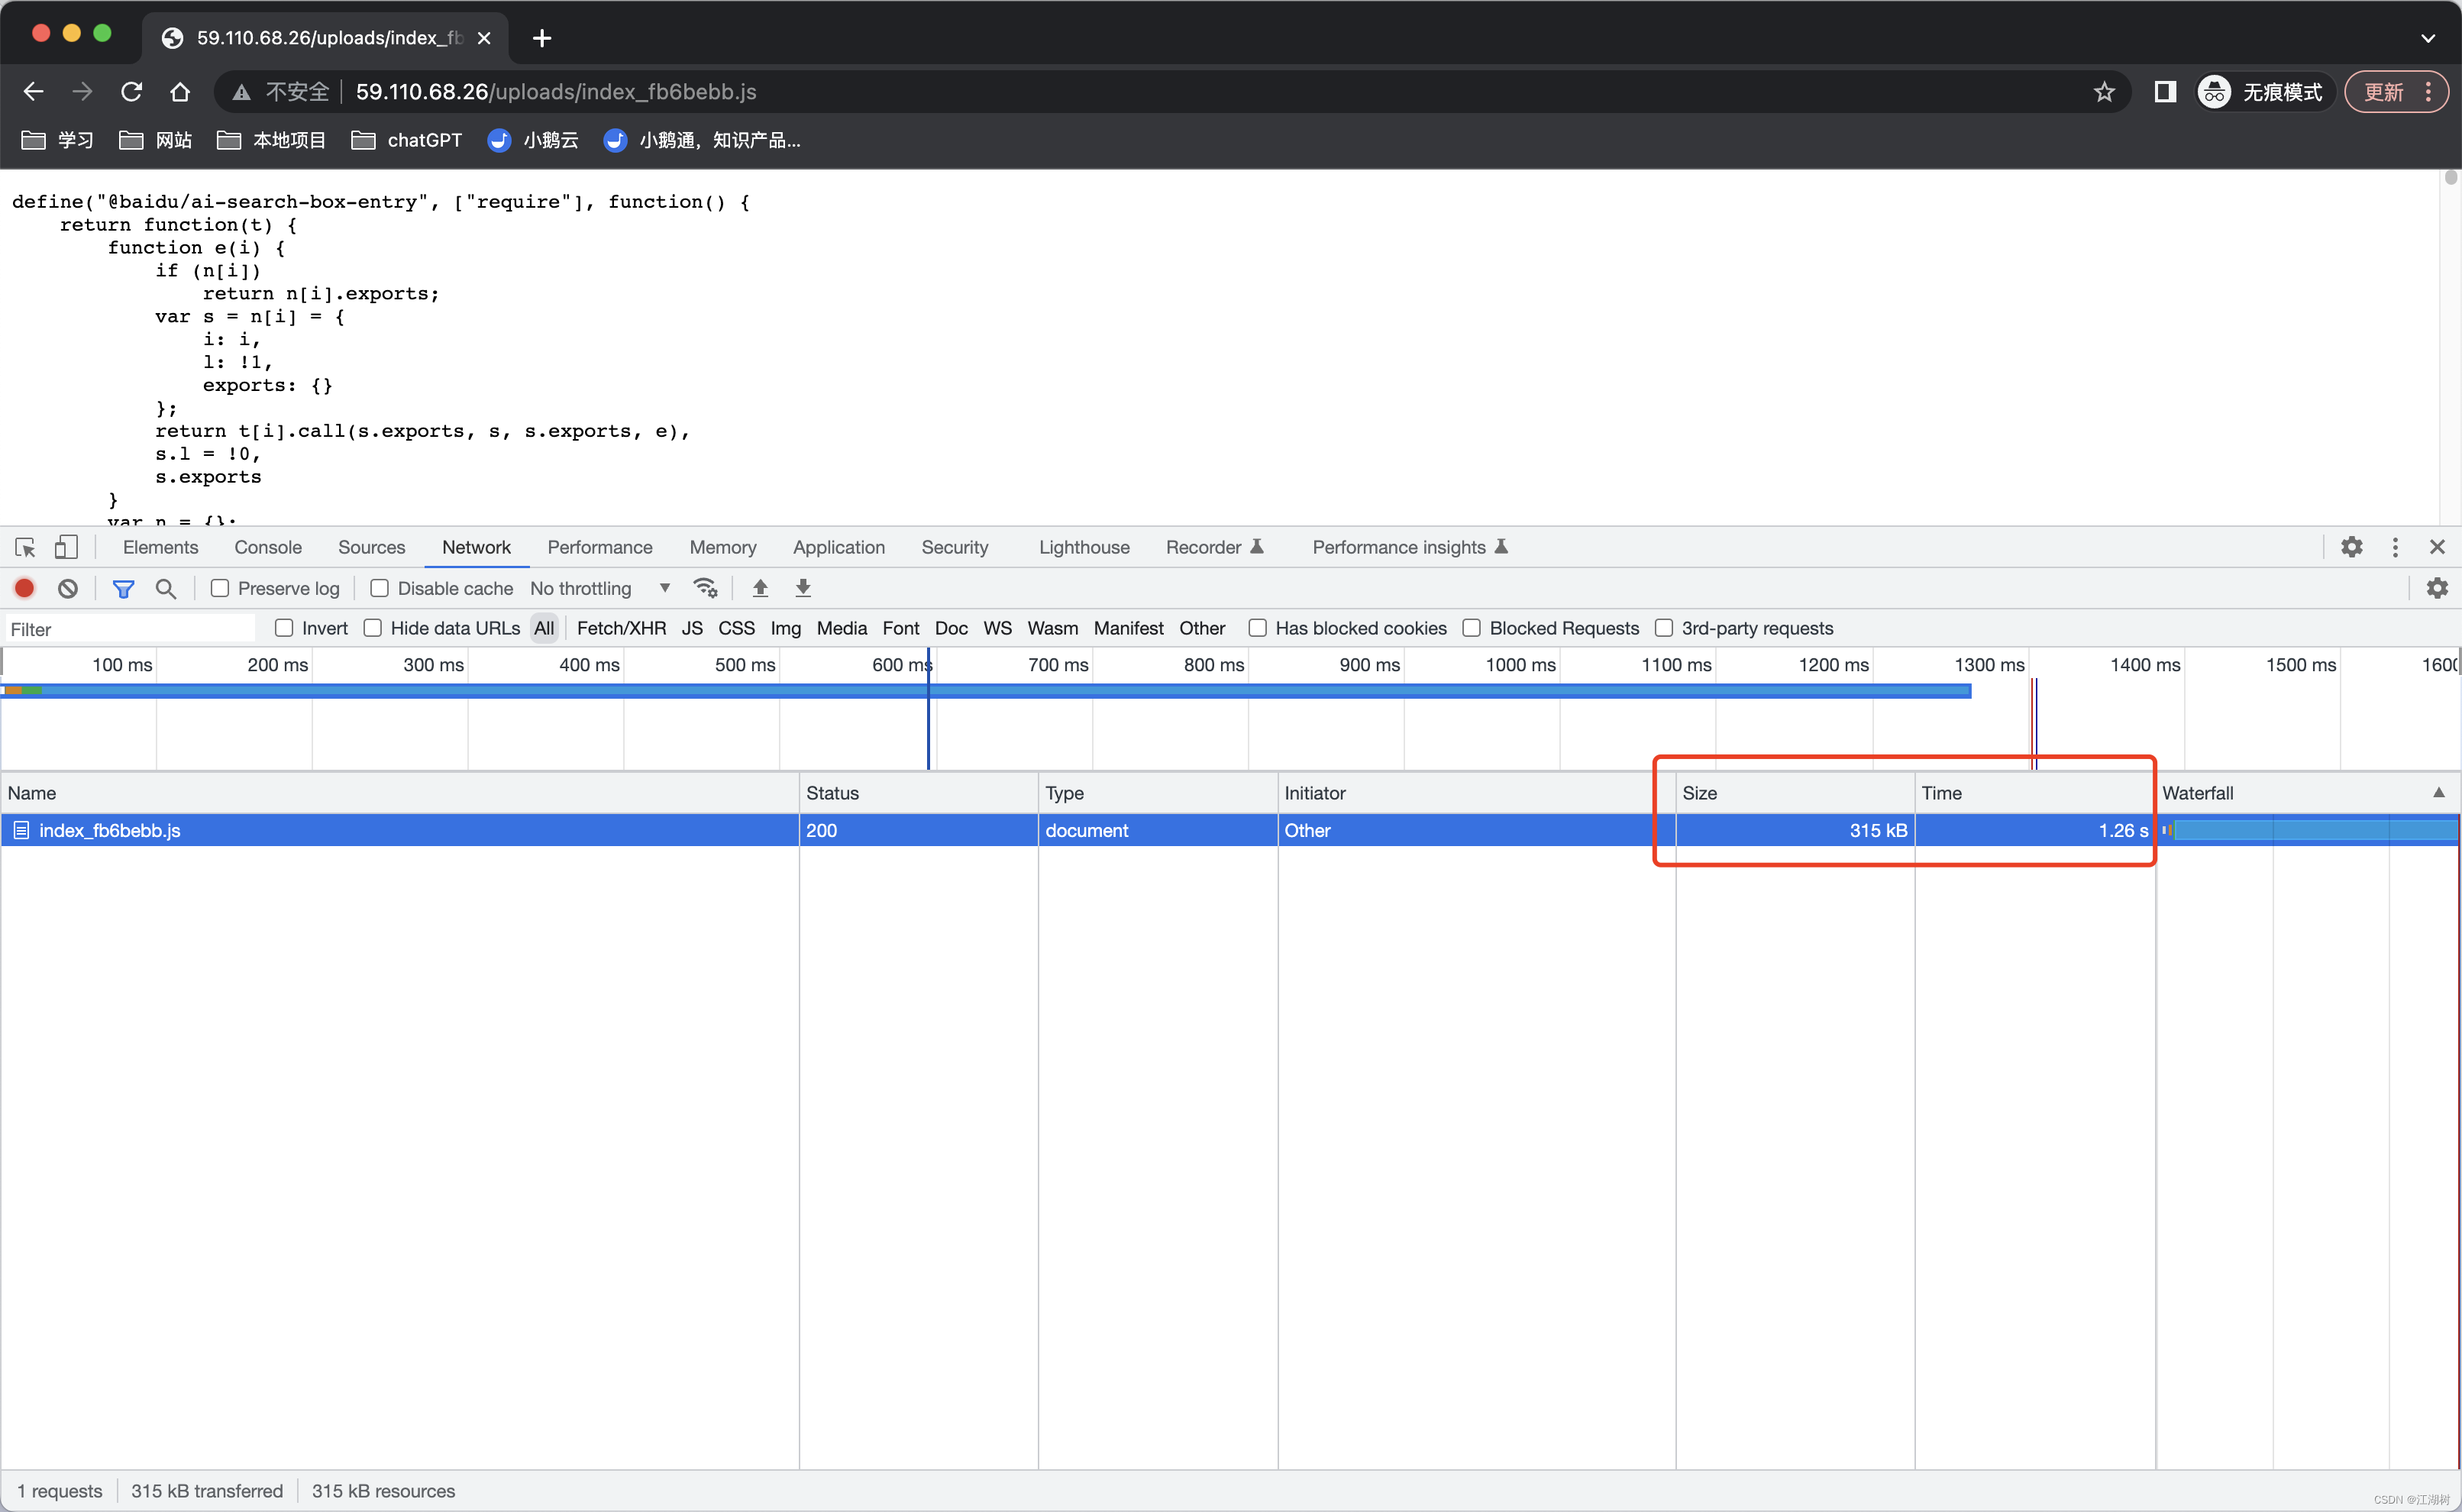Filter requests by CSS type
2462x1512 pixels.
pos(736,628)
